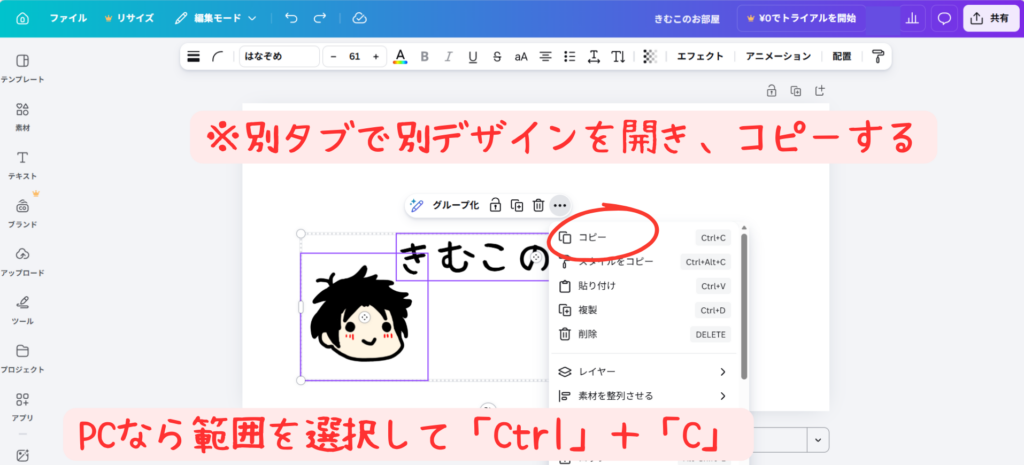Toggle the bulleted list

point(569,56)
